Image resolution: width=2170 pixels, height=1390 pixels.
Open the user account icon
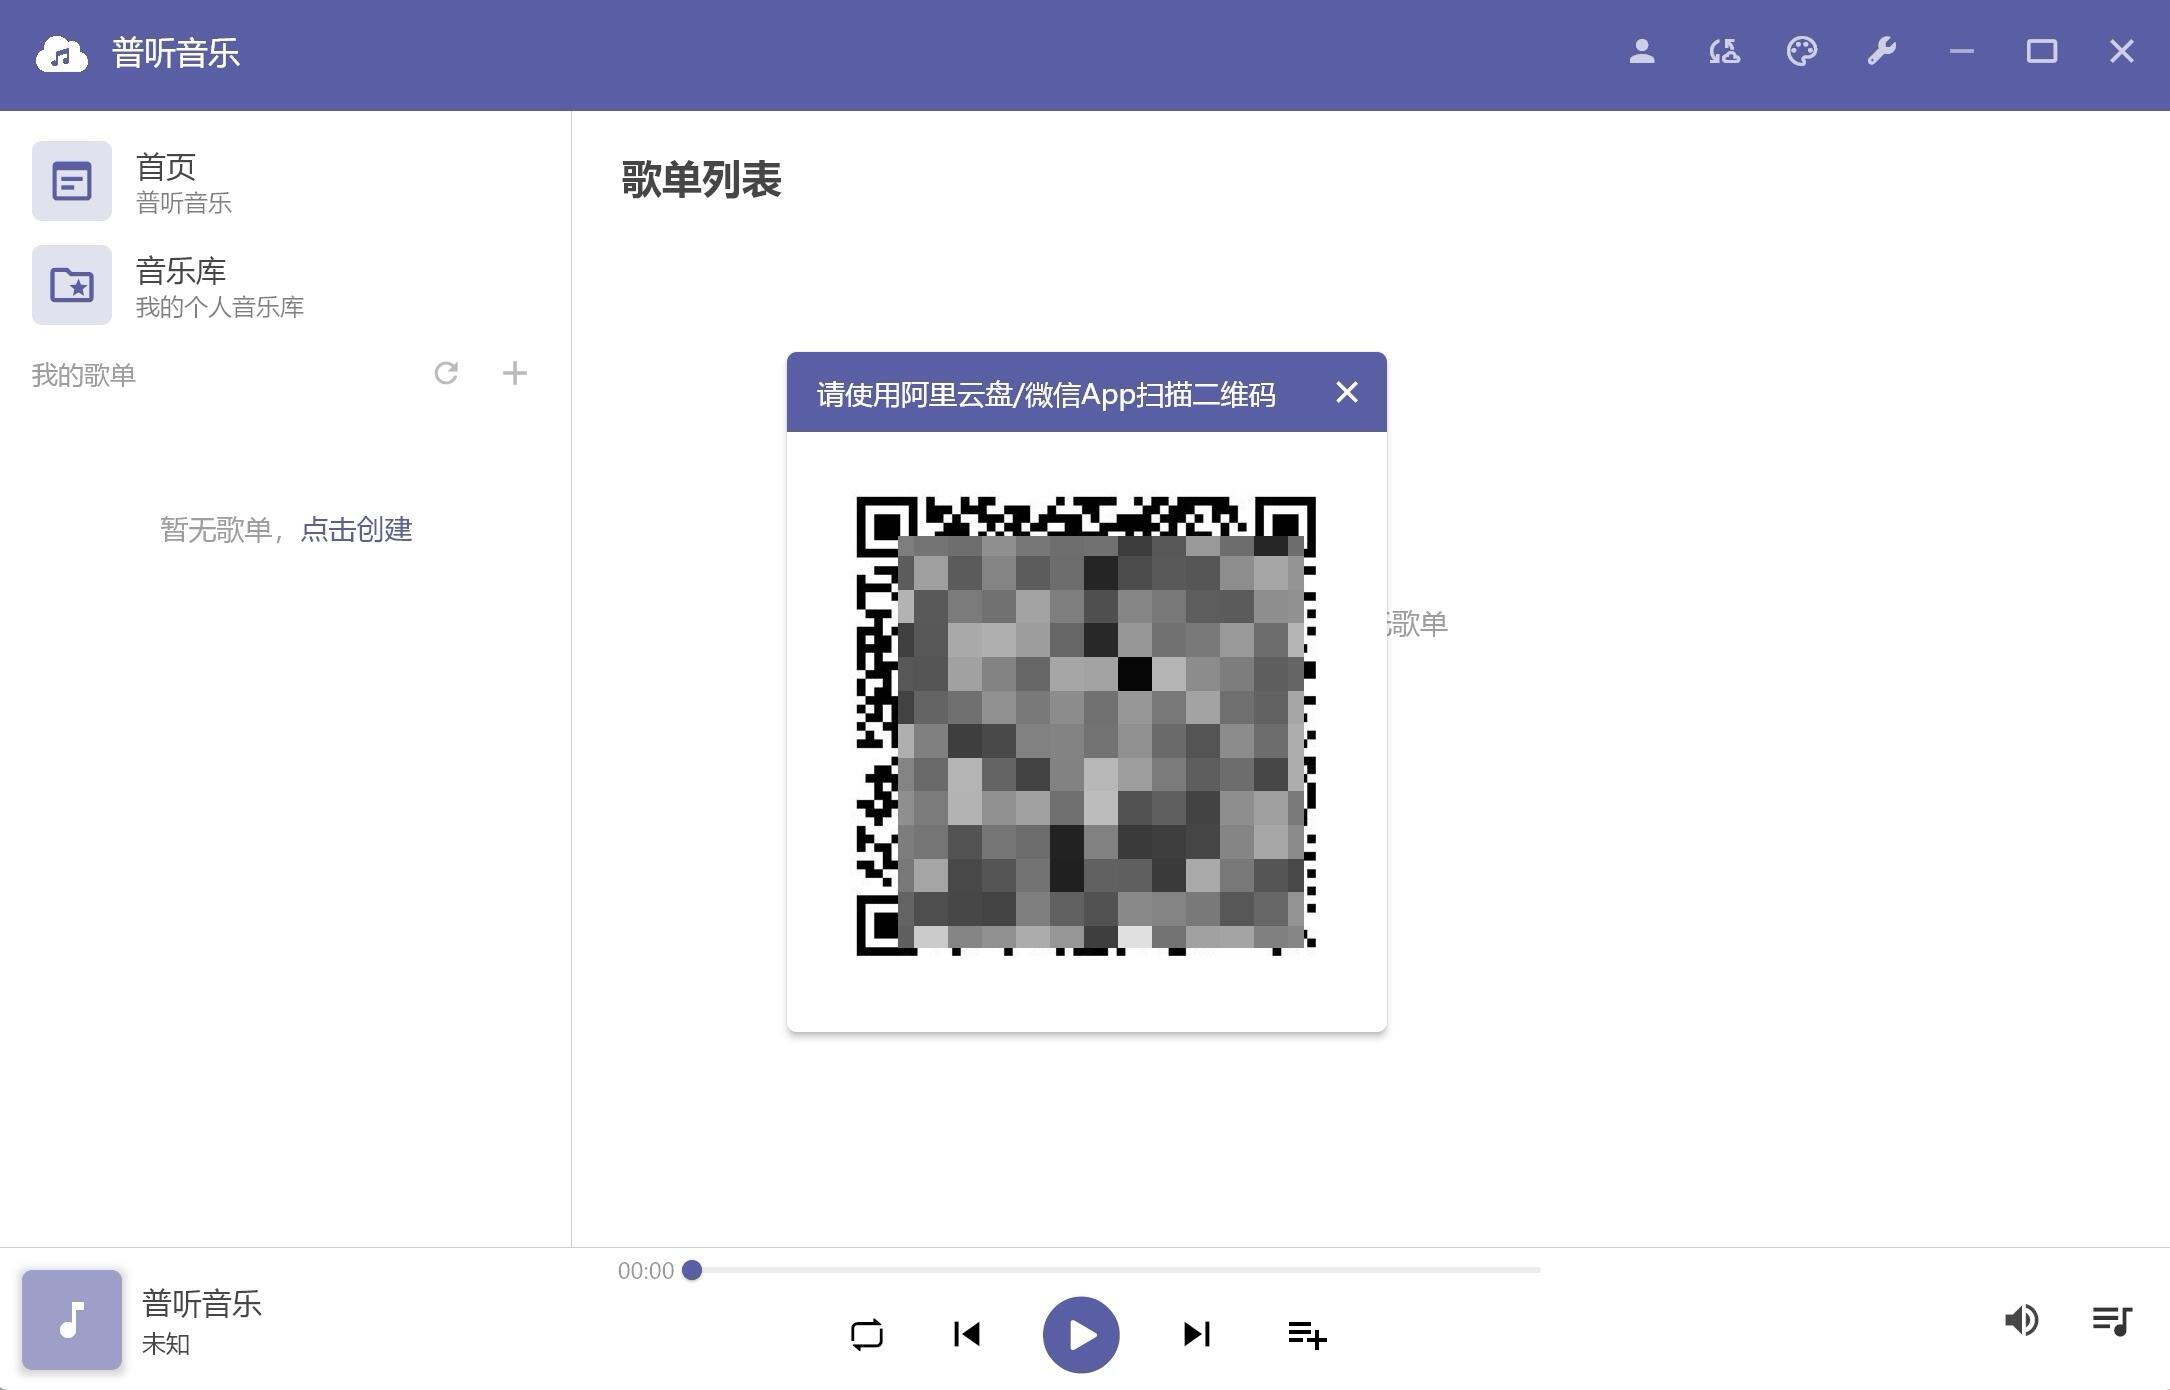click(1641, 52)
